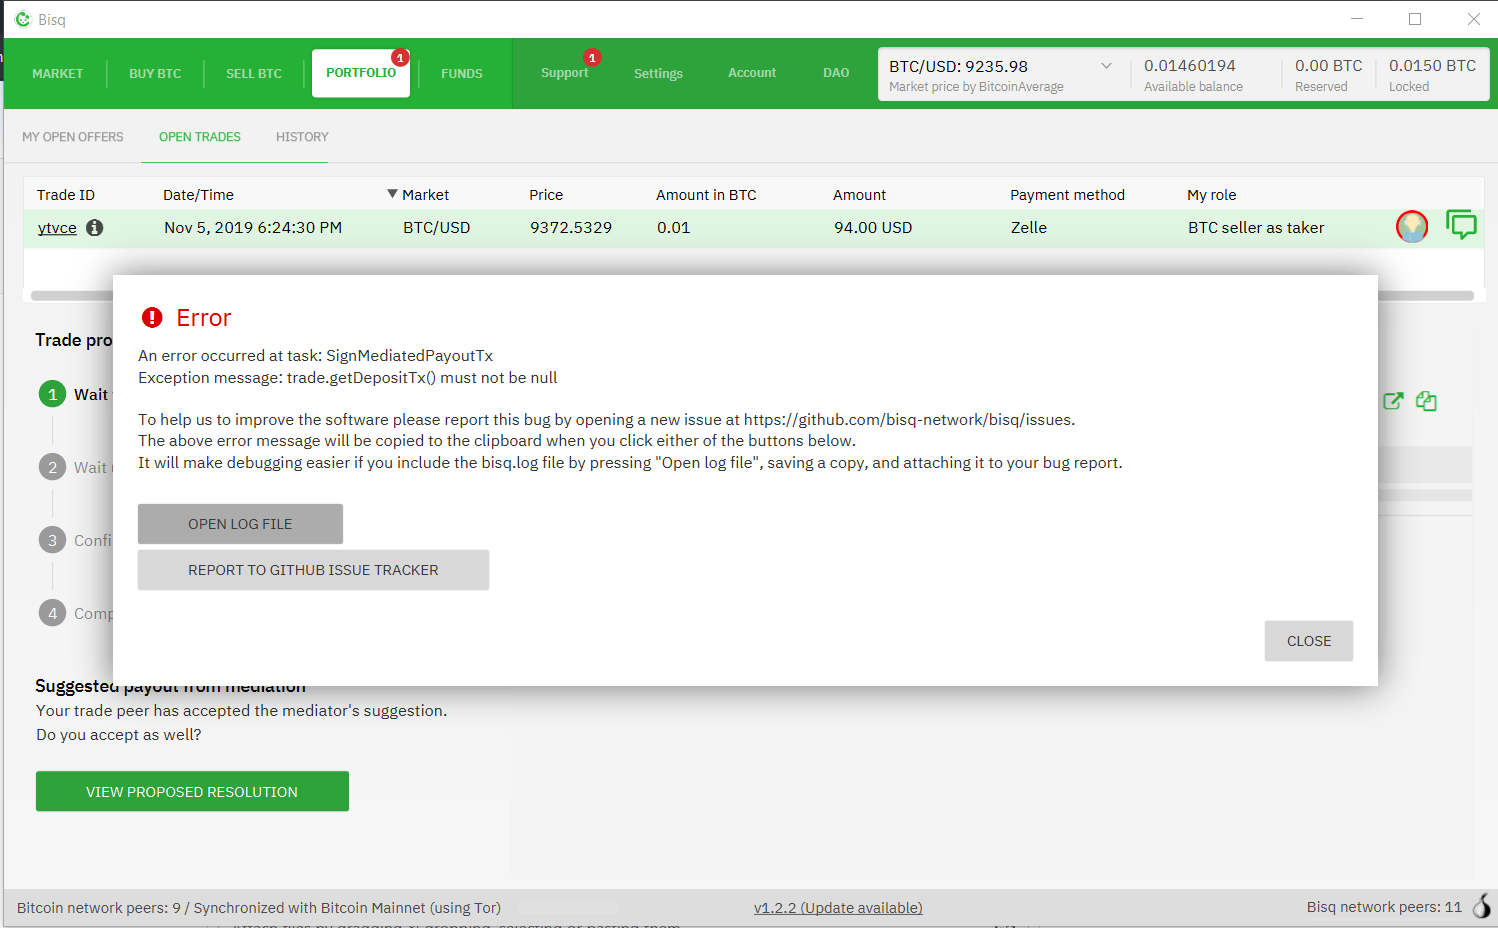
Task: Expand the BTC/USD market price dropdown
Action: point(1106,66)
